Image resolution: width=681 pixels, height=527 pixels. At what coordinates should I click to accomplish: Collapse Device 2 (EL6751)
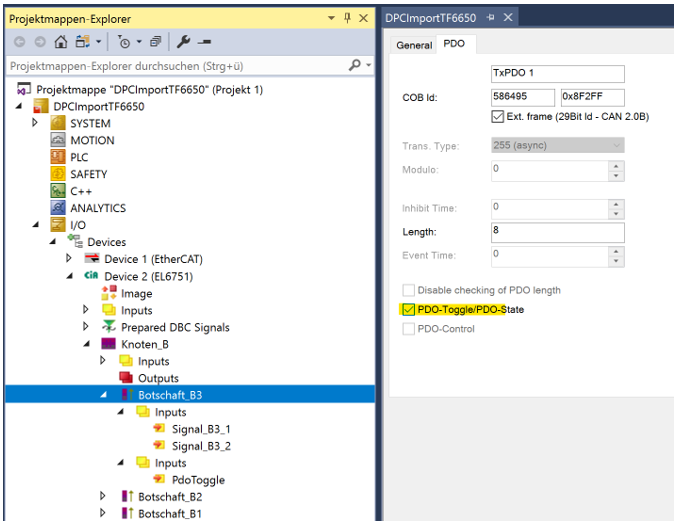(69, 276)
